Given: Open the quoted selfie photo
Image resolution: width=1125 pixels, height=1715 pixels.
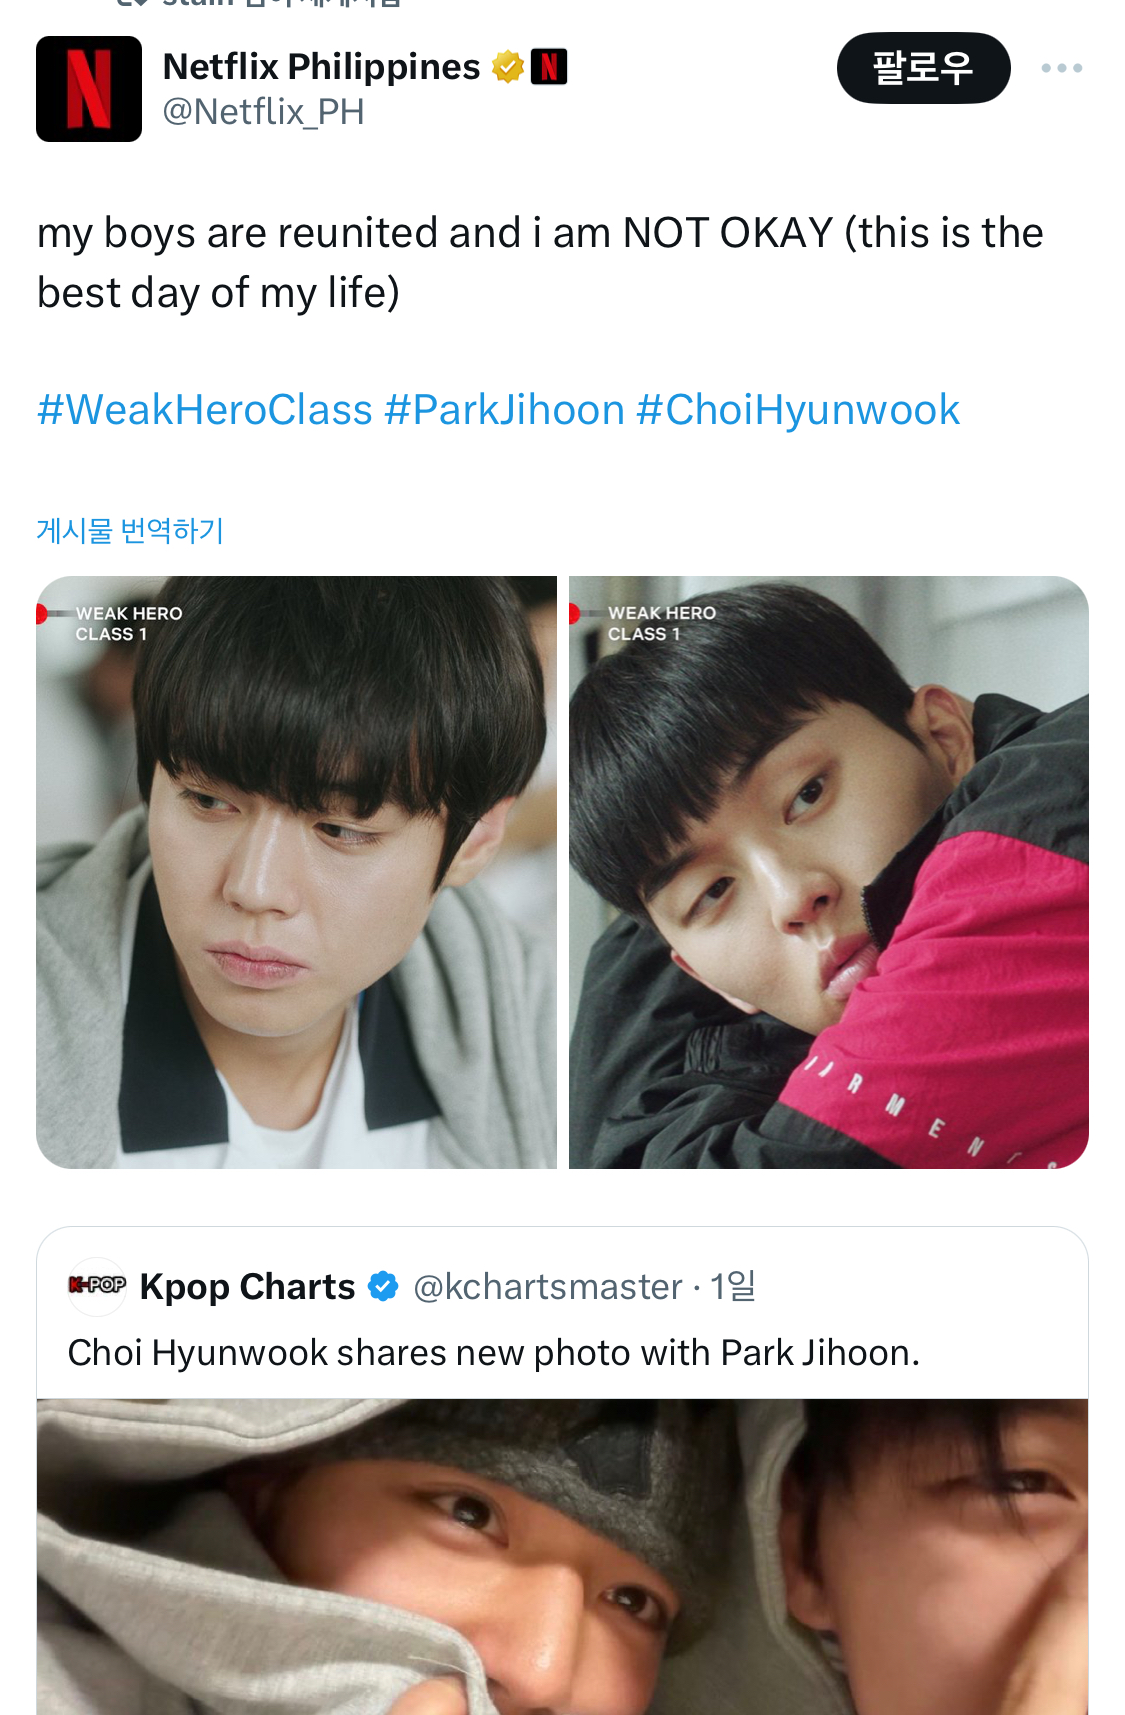Looking at the screenshot, I should pyautogui.click(x=562, y=1556).
